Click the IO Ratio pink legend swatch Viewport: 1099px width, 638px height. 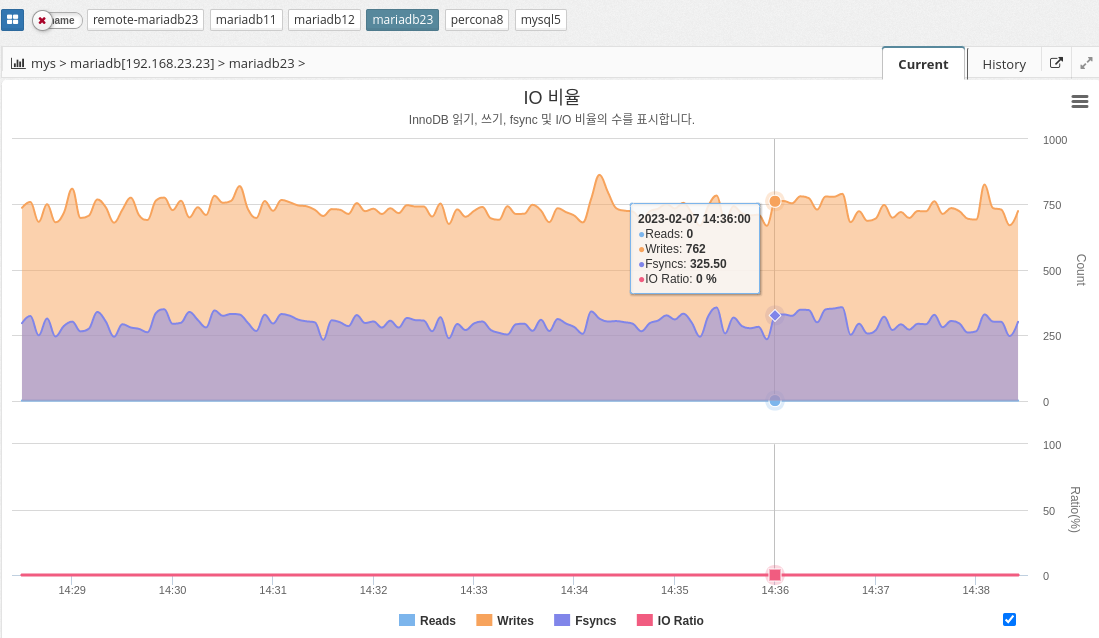645,621
